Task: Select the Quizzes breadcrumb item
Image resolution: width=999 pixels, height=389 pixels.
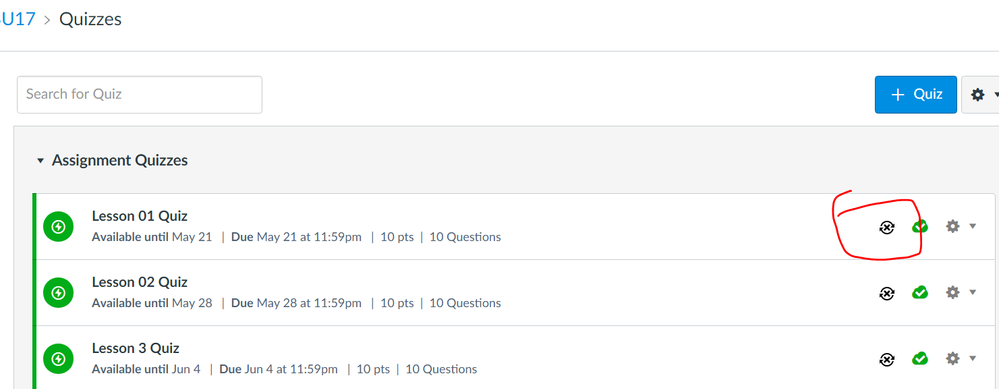Action: point(90,19)
